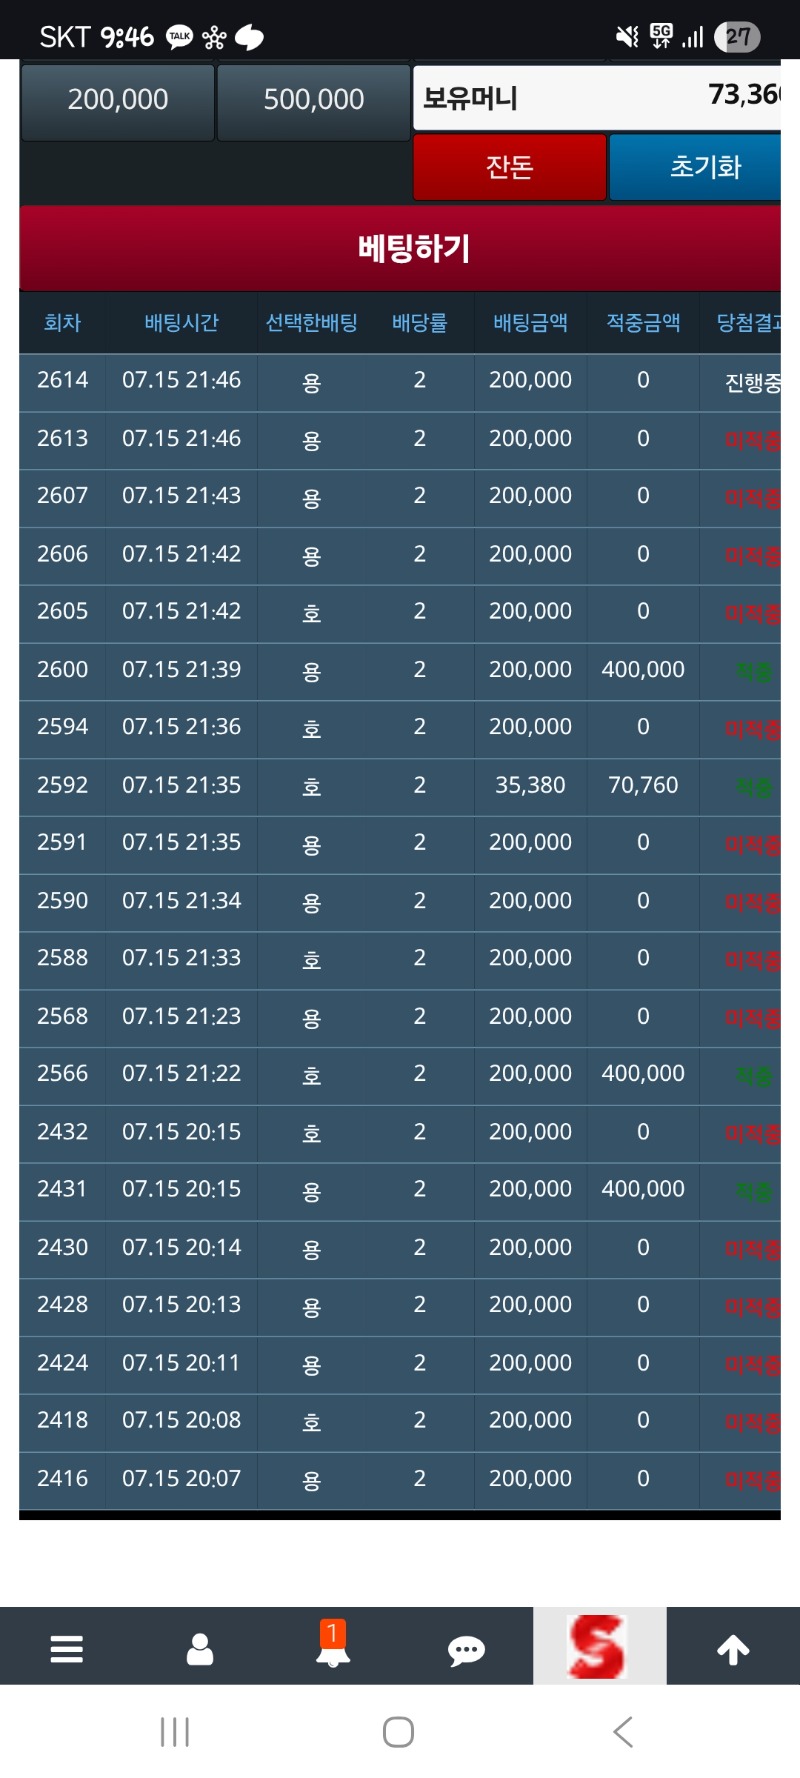The image size is (800, 1778).
Task: Select round number 2592
Action: [x=62, y=784]
